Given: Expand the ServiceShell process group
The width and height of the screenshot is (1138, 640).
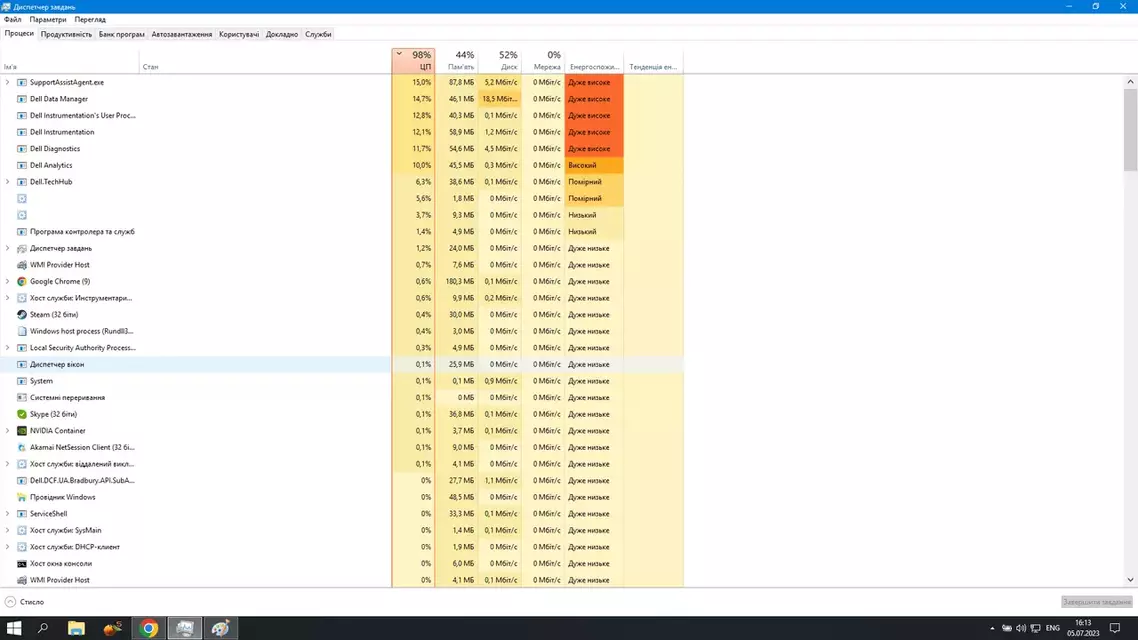Looking at the screenshot, I should 8,514.
